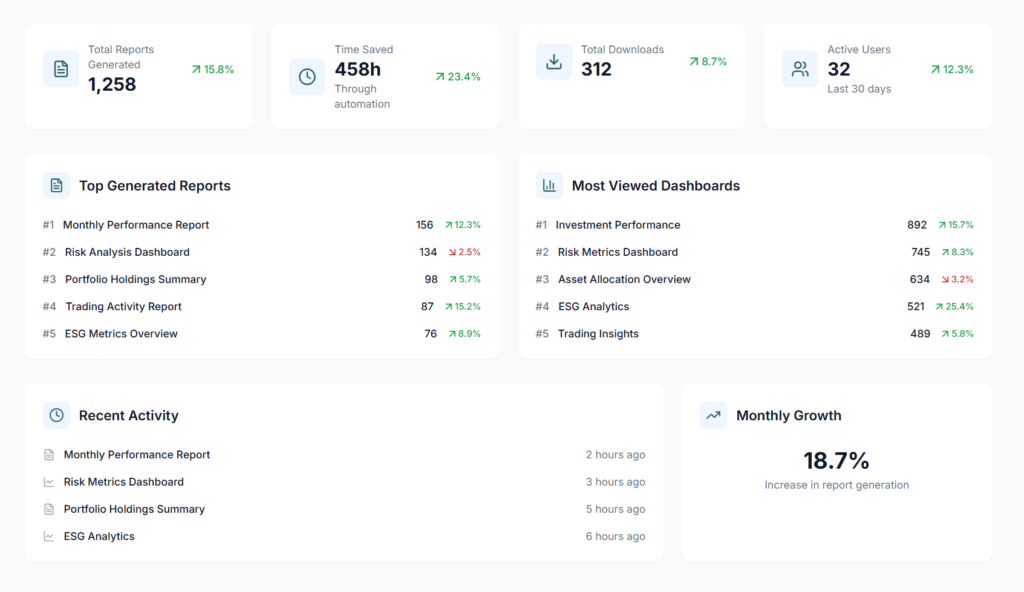Click the Total Reports Generated document icon
The width and height of the screenshot is (1024, 592).
coord(61,69)
